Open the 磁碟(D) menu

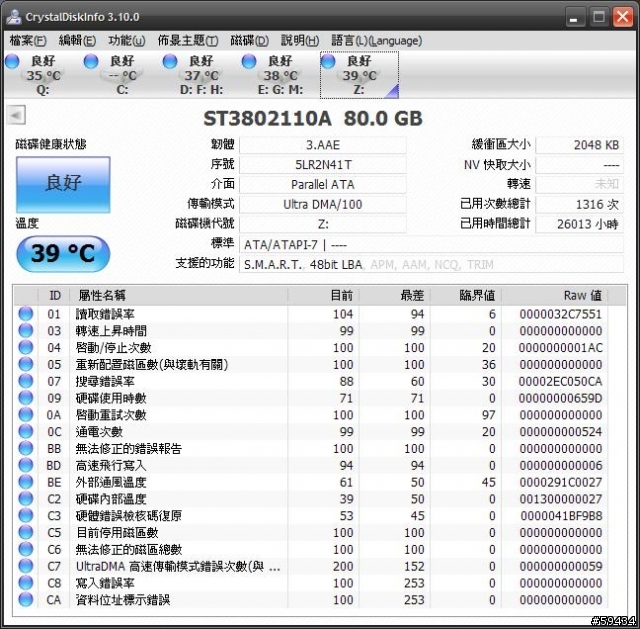tap(249, 41)
